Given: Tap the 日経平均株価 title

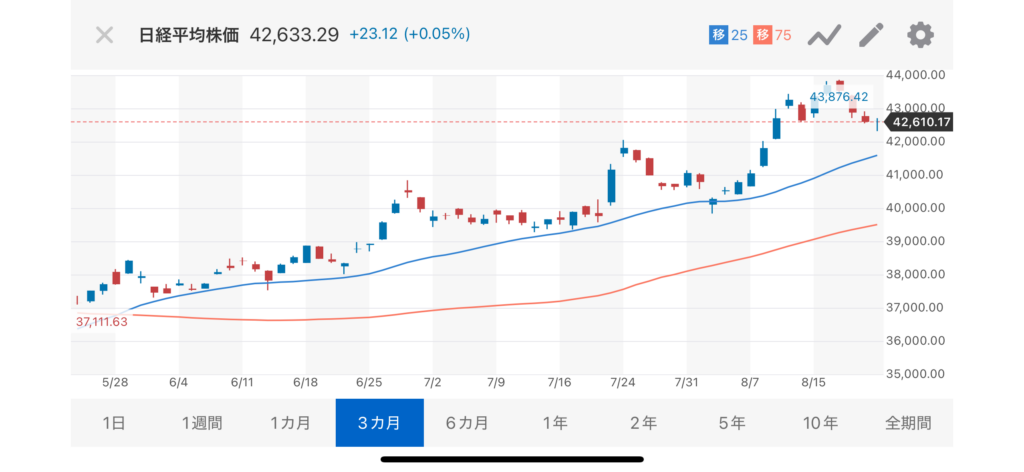Looking at the screenshot, I should pos(189,35).
